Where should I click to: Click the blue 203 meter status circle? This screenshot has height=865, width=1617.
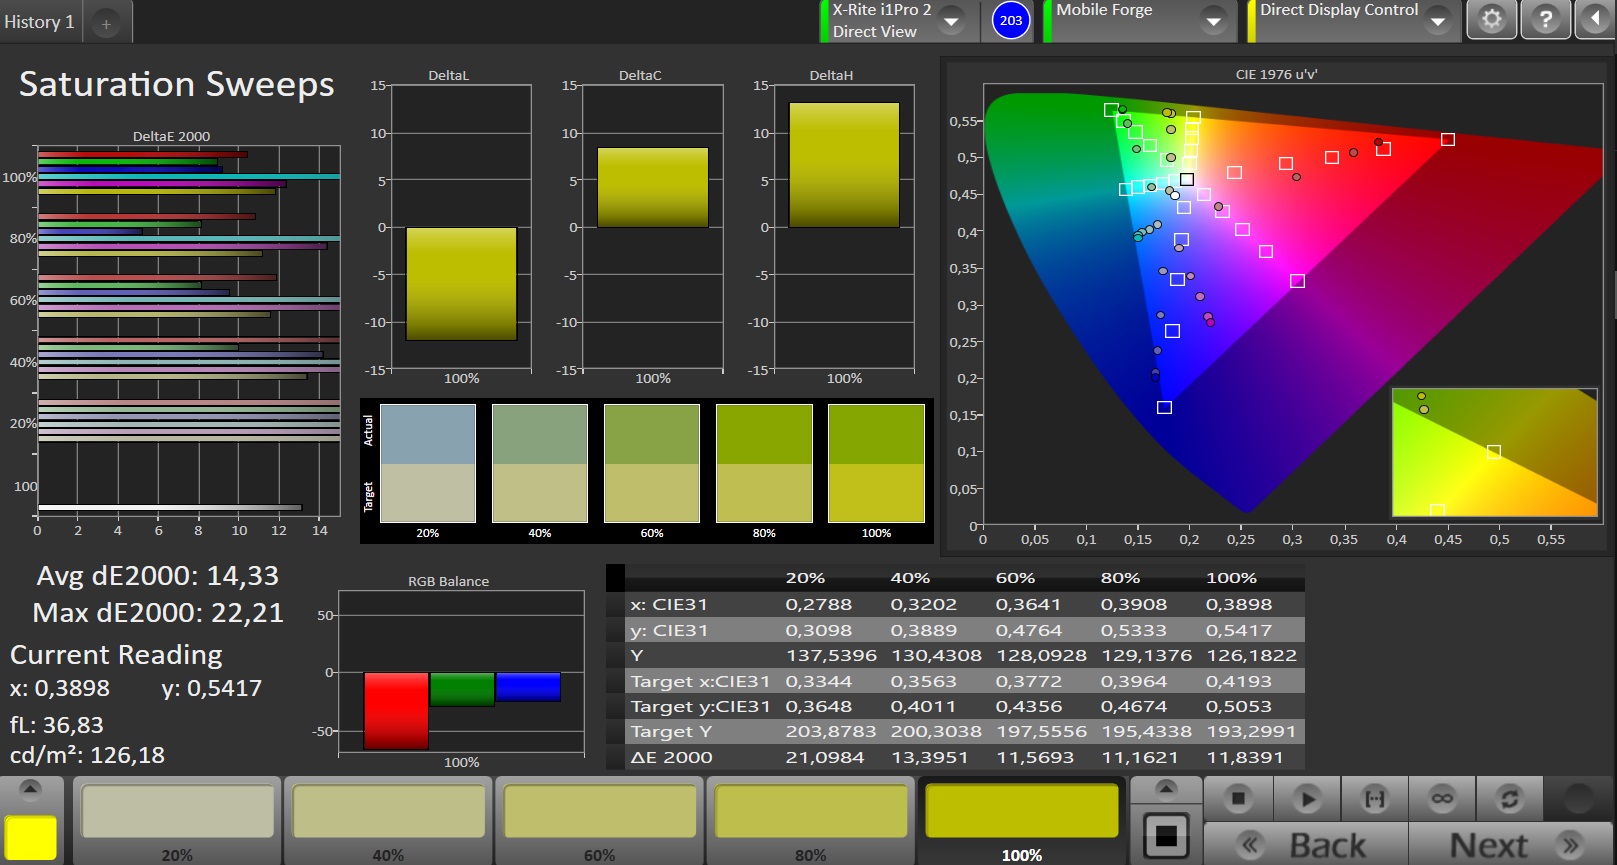click(x=1011, y=20)
